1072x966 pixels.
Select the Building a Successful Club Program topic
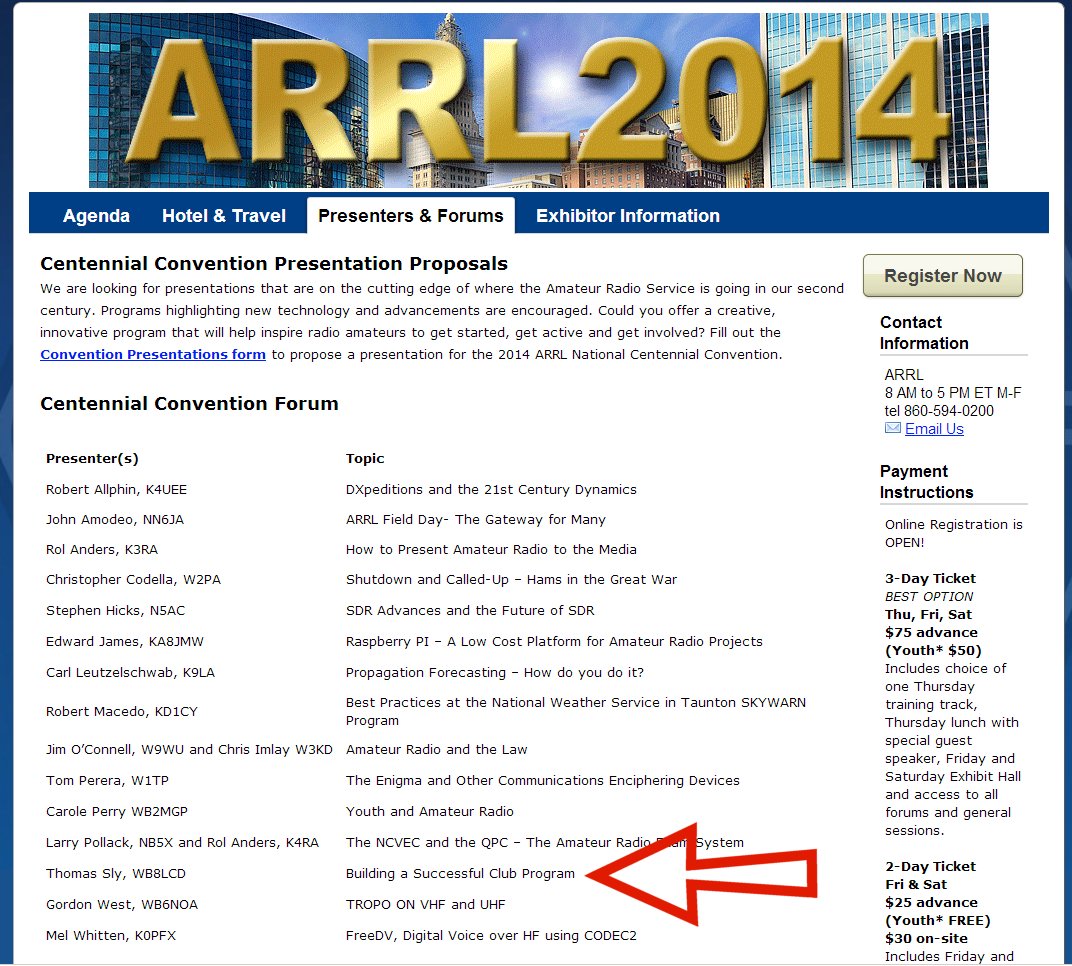pos(460,874)
